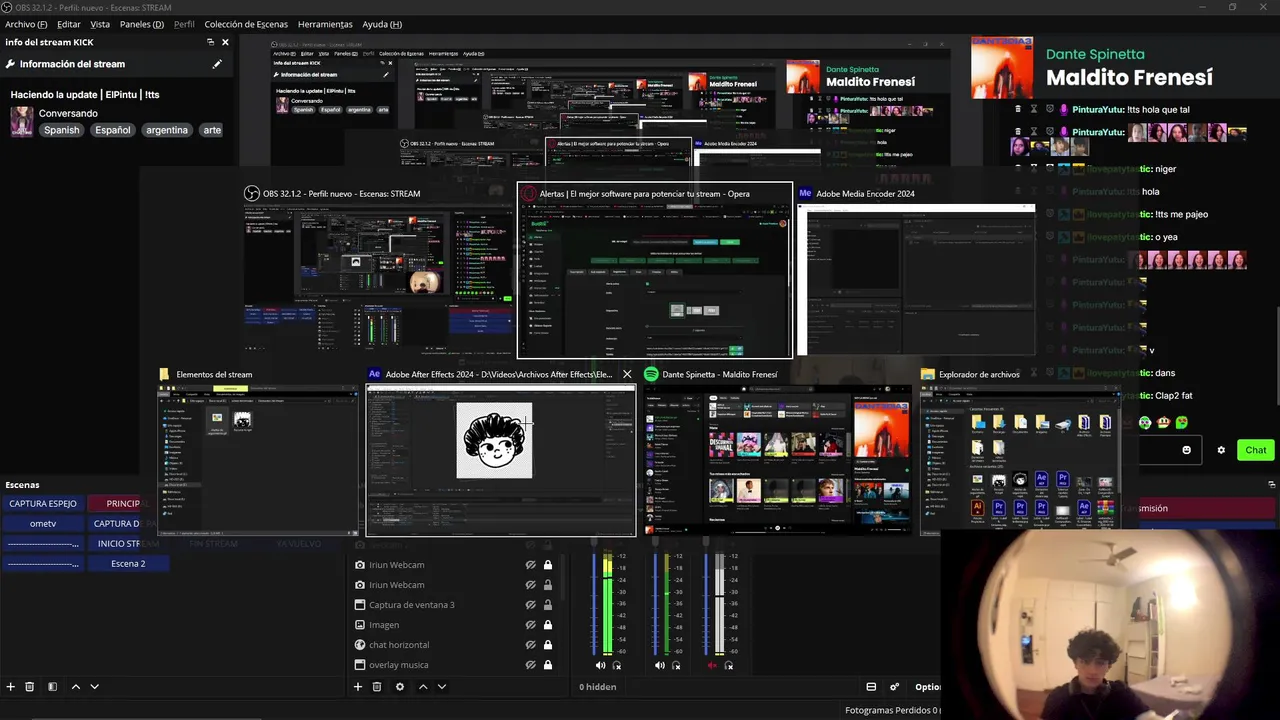Unmute the red muted speaker icon
The width and height of the screenshot is (1280, 720).
712,665
